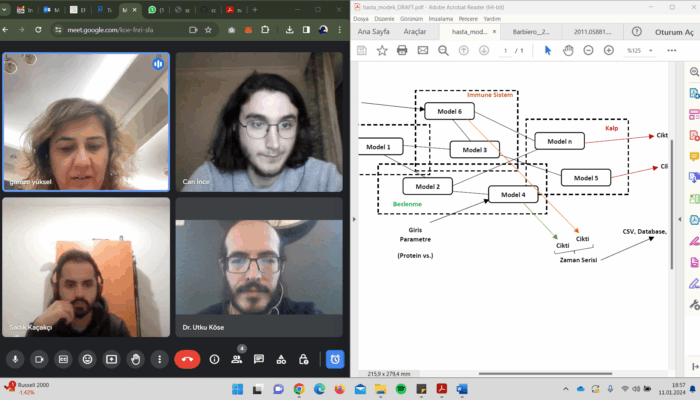
Task: Open the %125 zoom level dropdown
Action: coord(641,50)
